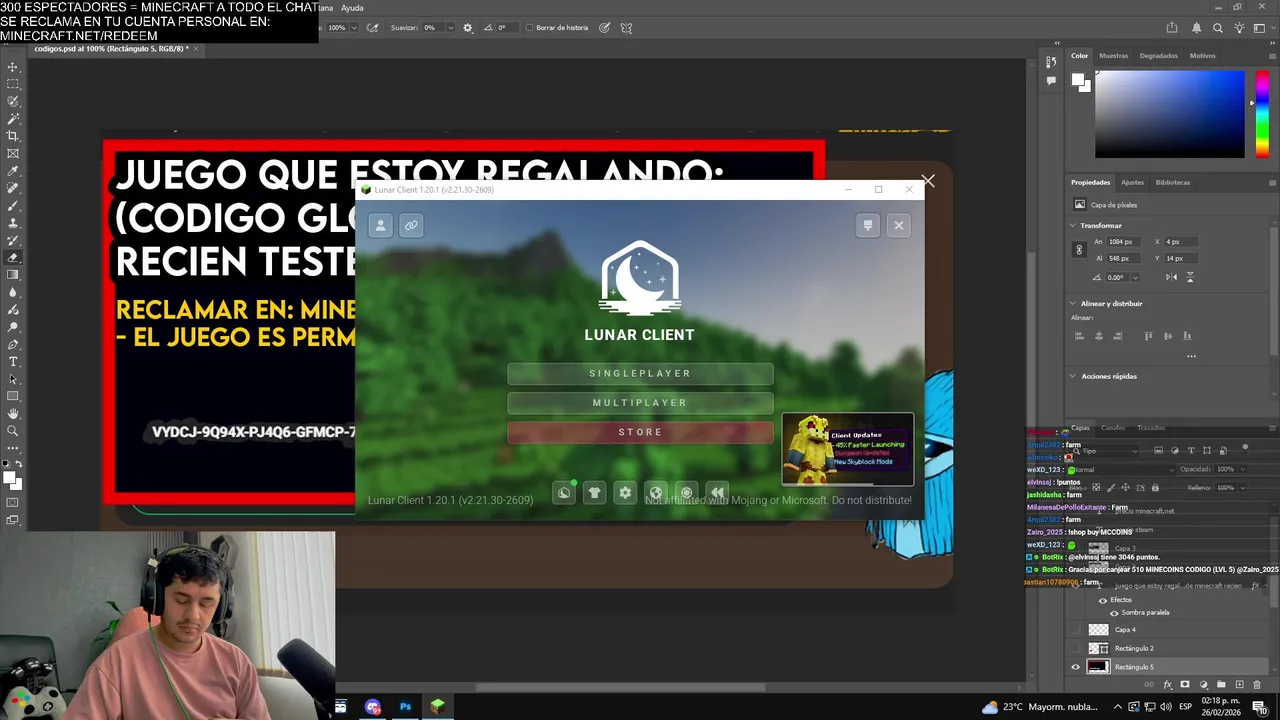Open Client Updates news thumbnail
This screenshot has height=720, width=1280.
848,449
